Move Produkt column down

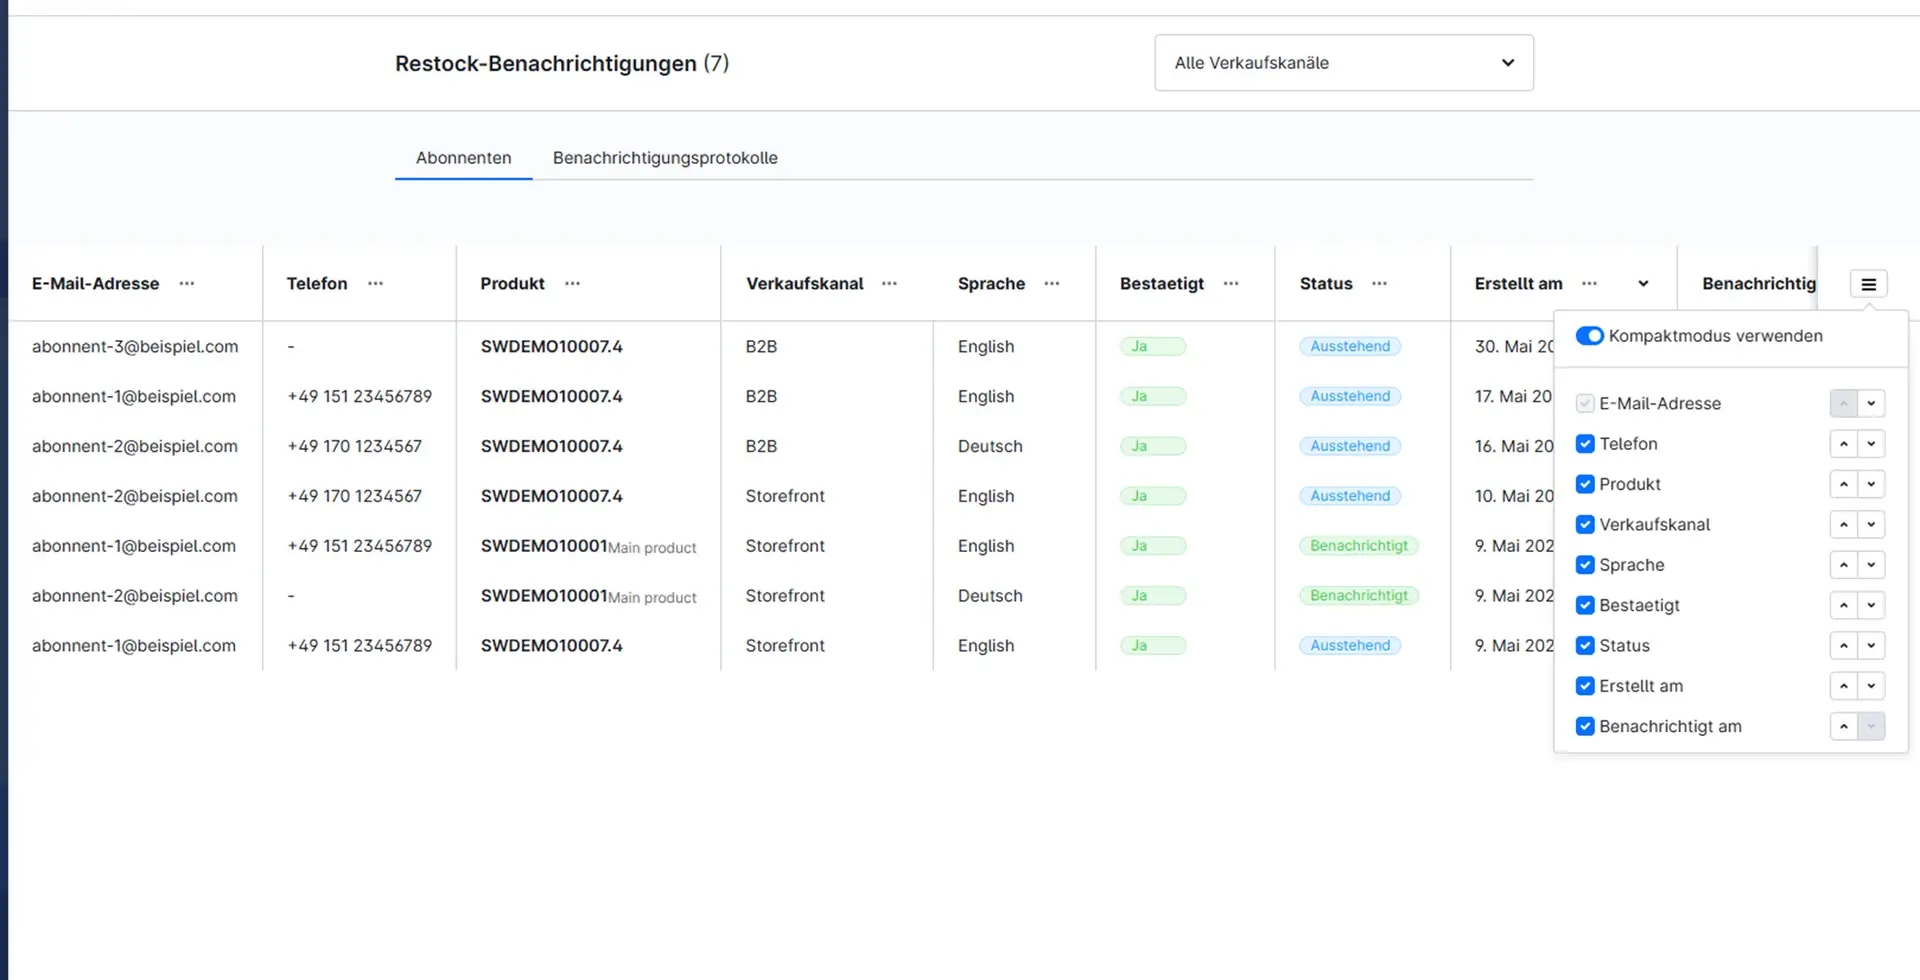[x=1871, y=484]
